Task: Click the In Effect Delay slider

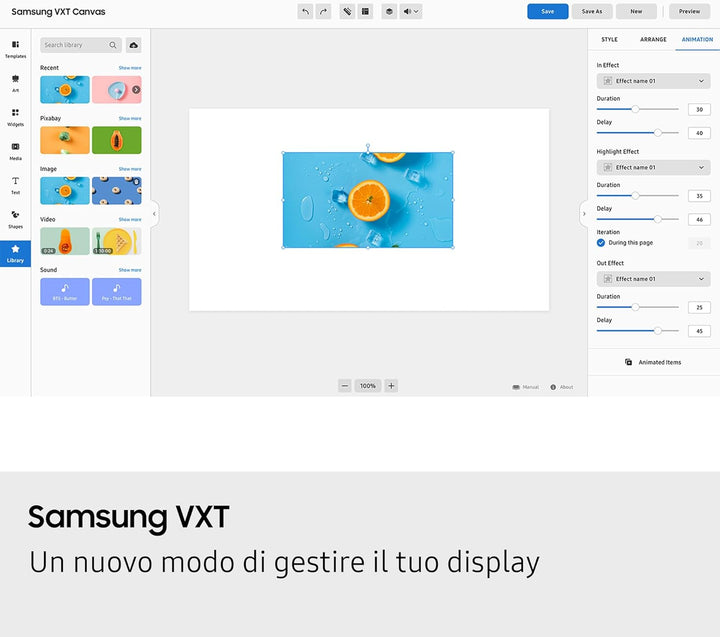Action: click(637, 133)
